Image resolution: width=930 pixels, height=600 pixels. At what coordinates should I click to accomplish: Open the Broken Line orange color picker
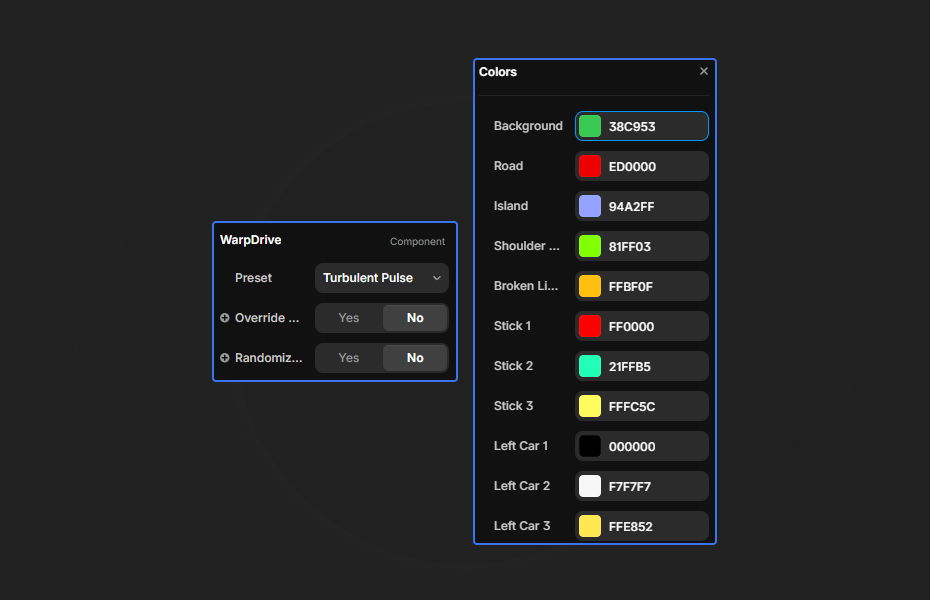pos(590,286)
